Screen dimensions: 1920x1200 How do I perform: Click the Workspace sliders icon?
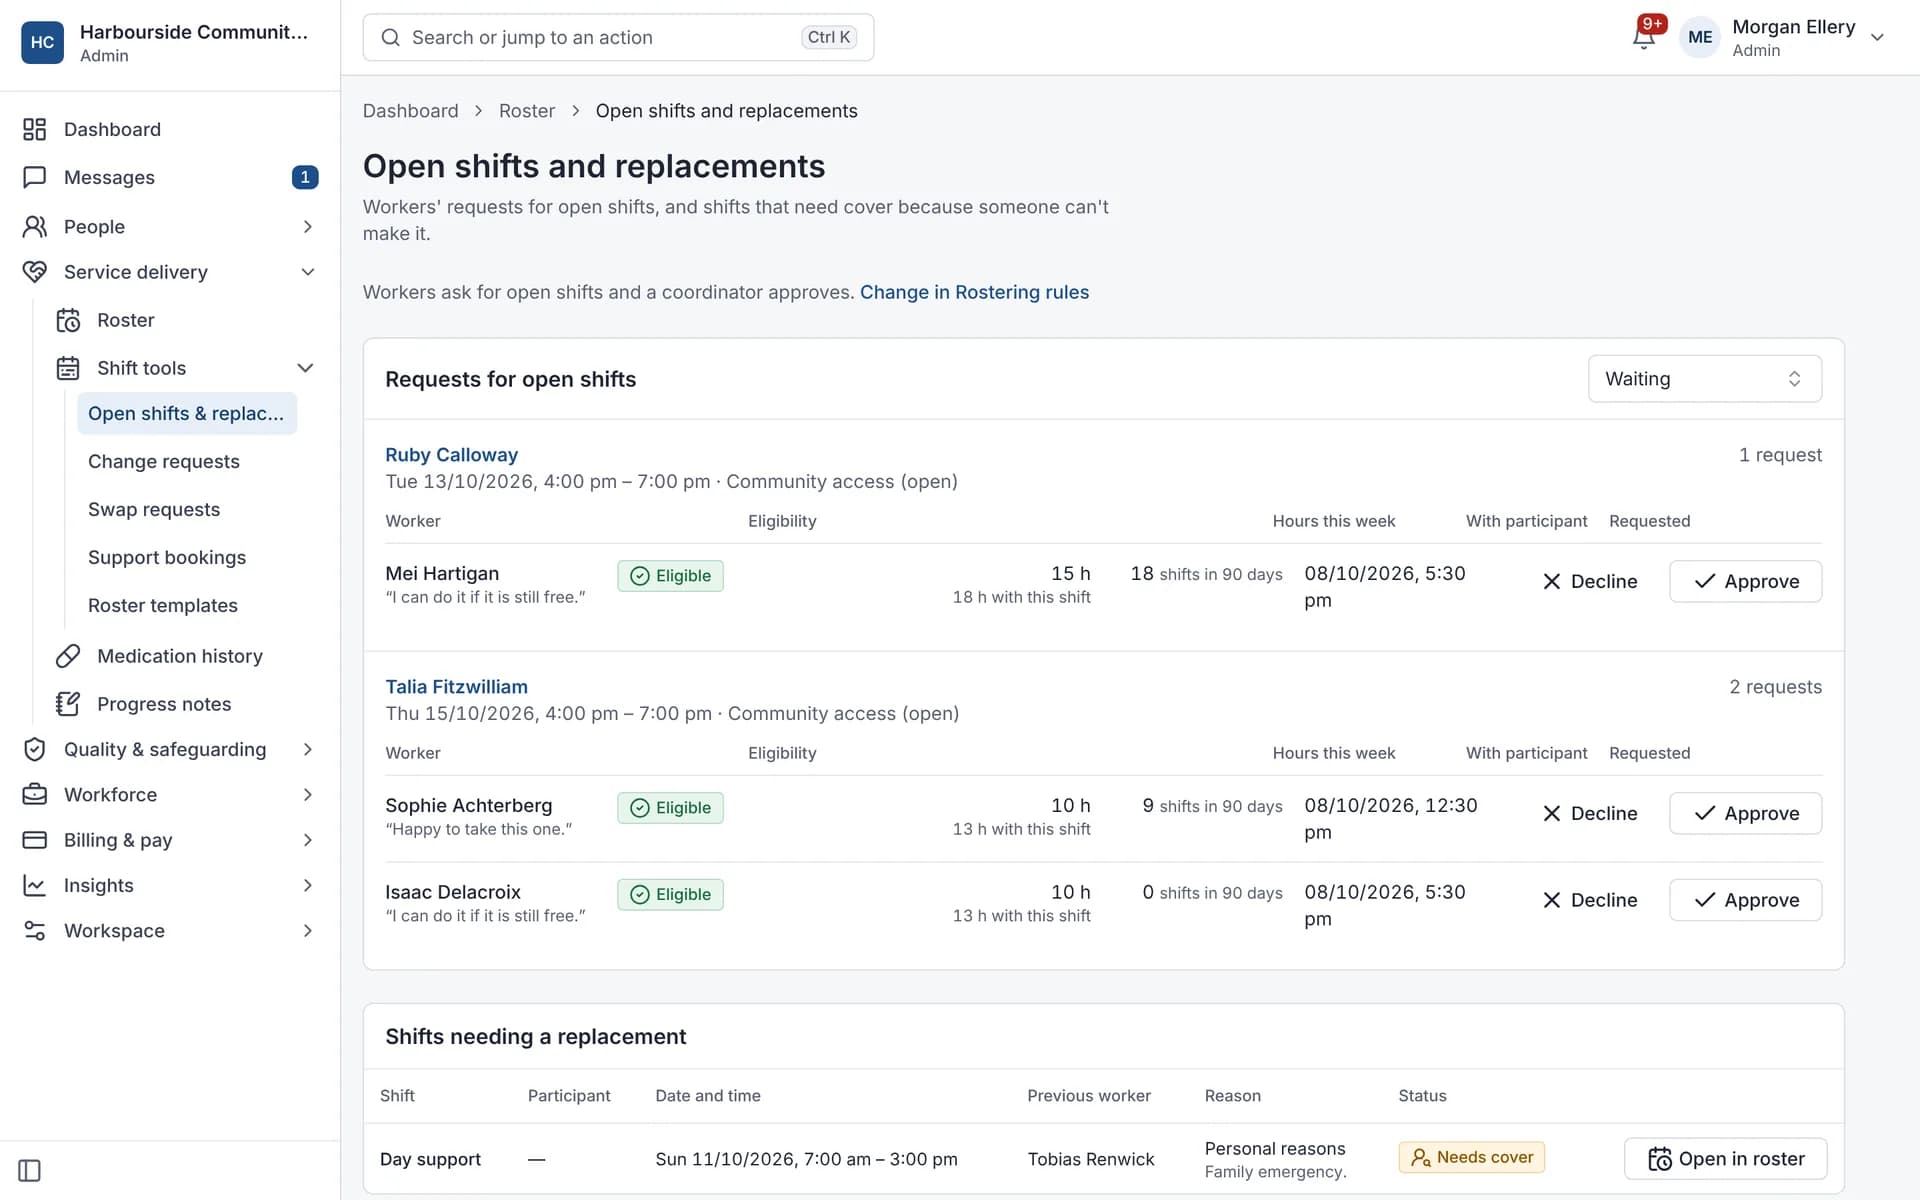pos(35,931)
